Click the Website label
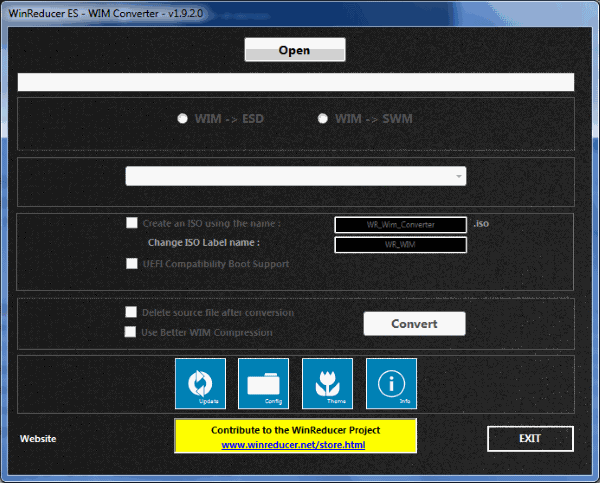The height and width of the screenshot is (483, 600). 38,439
